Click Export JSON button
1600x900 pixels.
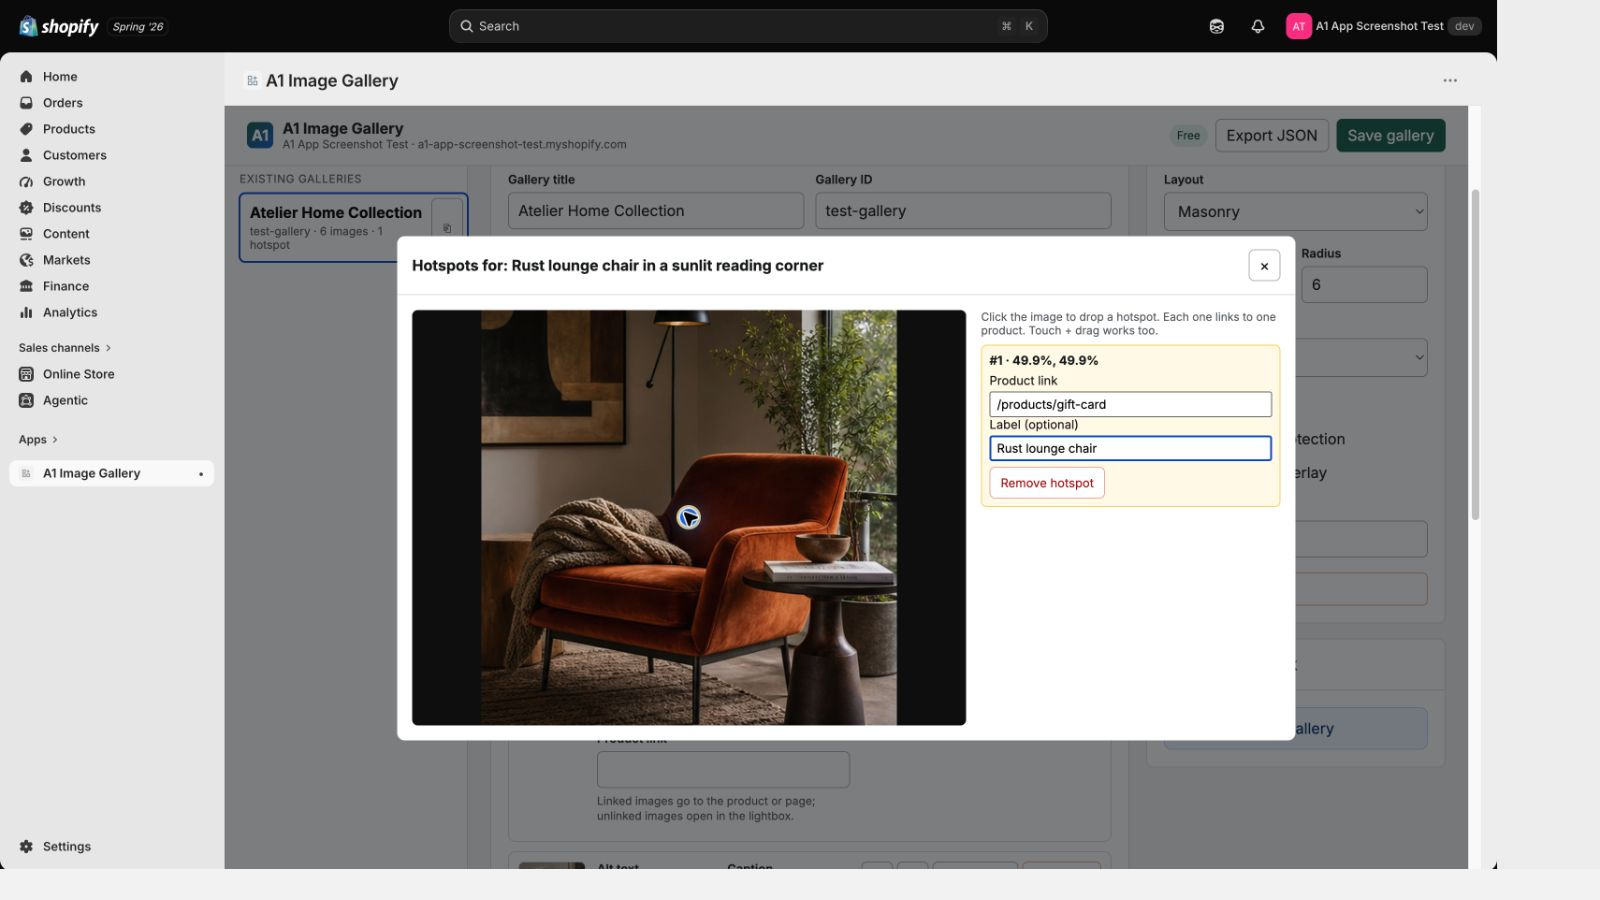coord(1272,136)
